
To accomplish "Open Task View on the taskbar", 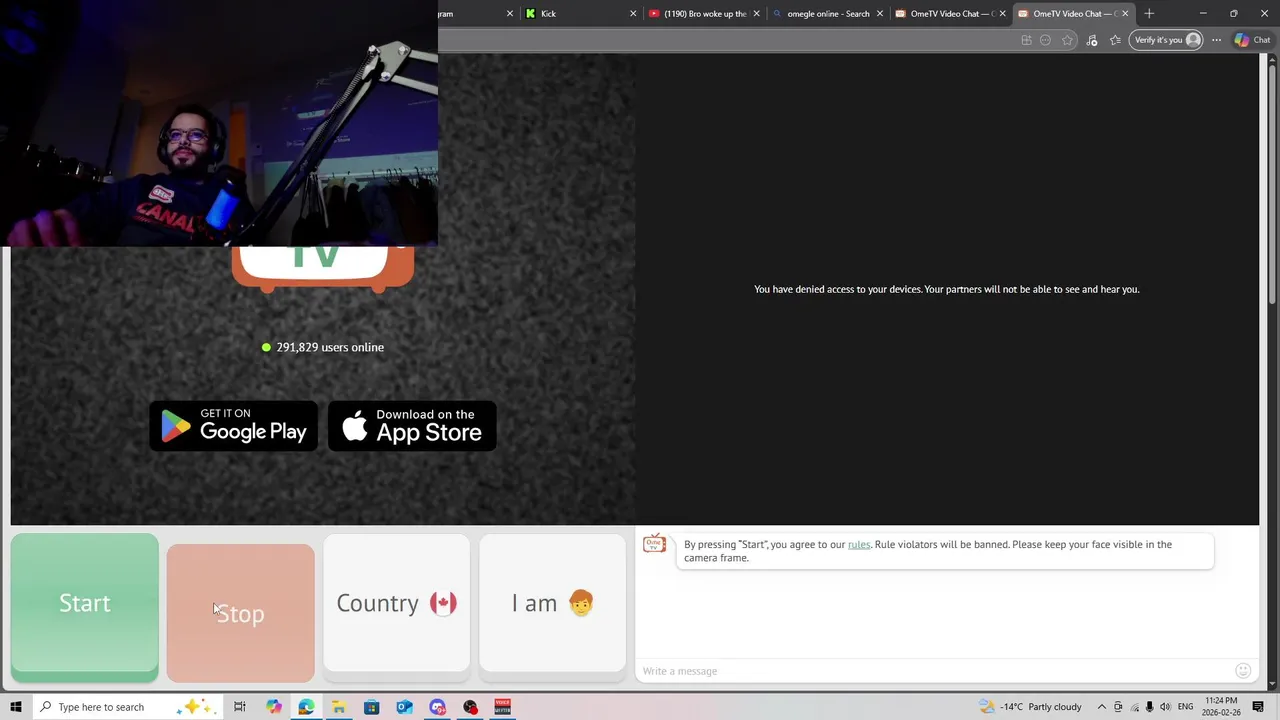I will point(240,707).
